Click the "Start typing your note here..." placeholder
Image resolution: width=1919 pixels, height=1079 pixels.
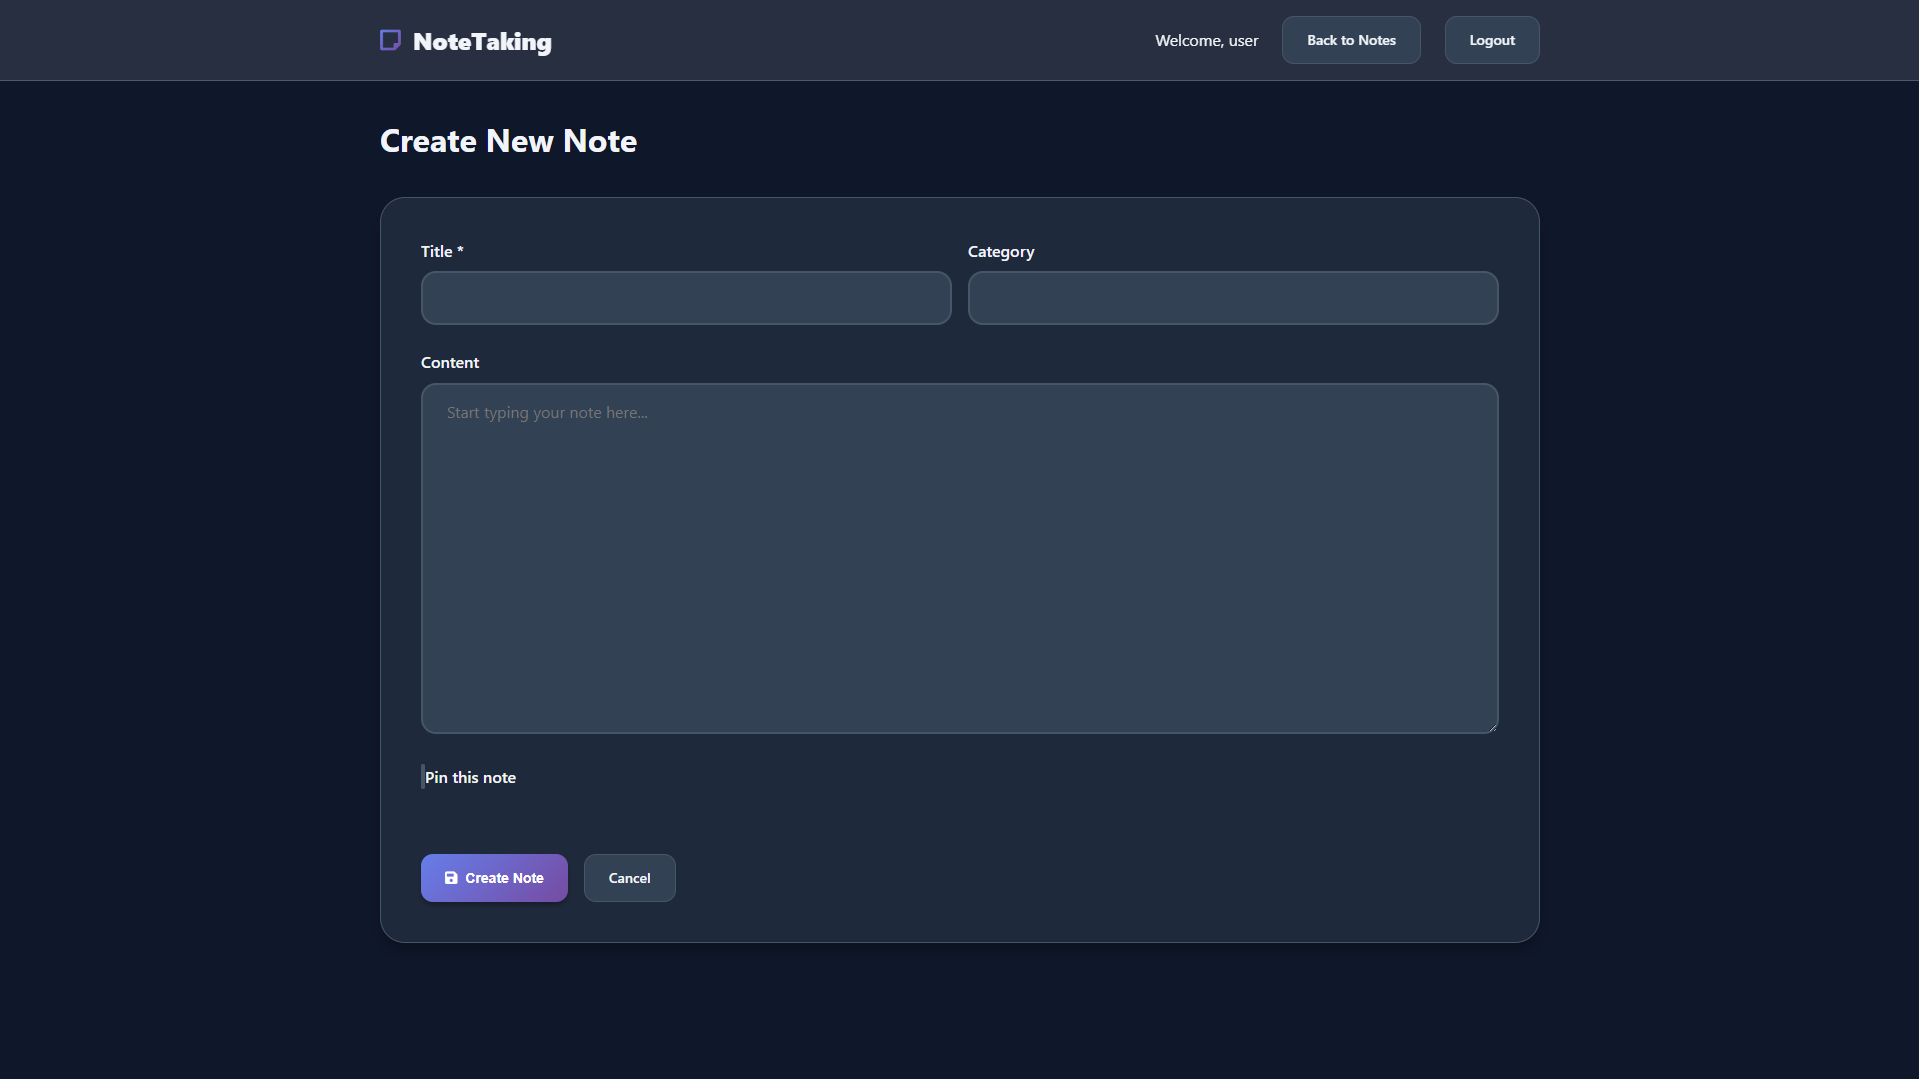click(x=547, y=413)
